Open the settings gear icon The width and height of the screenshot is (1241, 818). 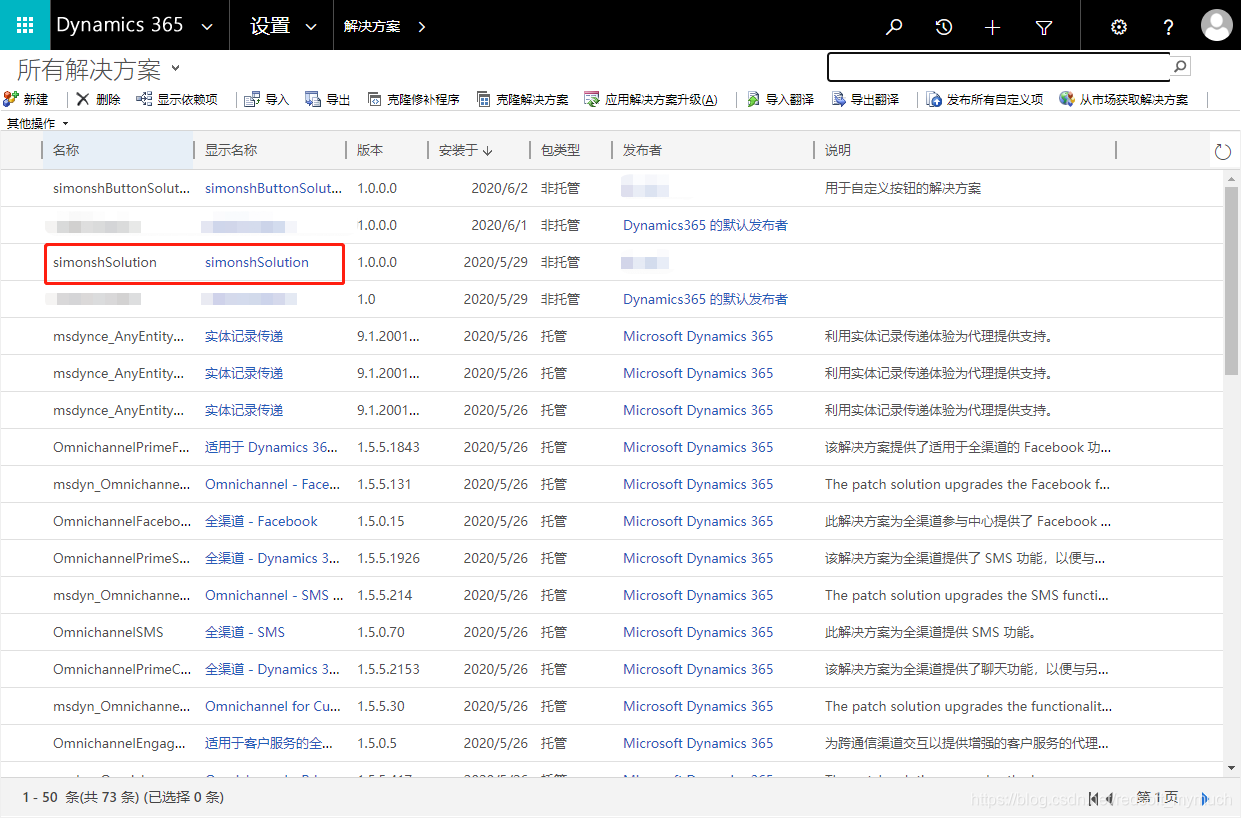click(x=1119, y=27)
